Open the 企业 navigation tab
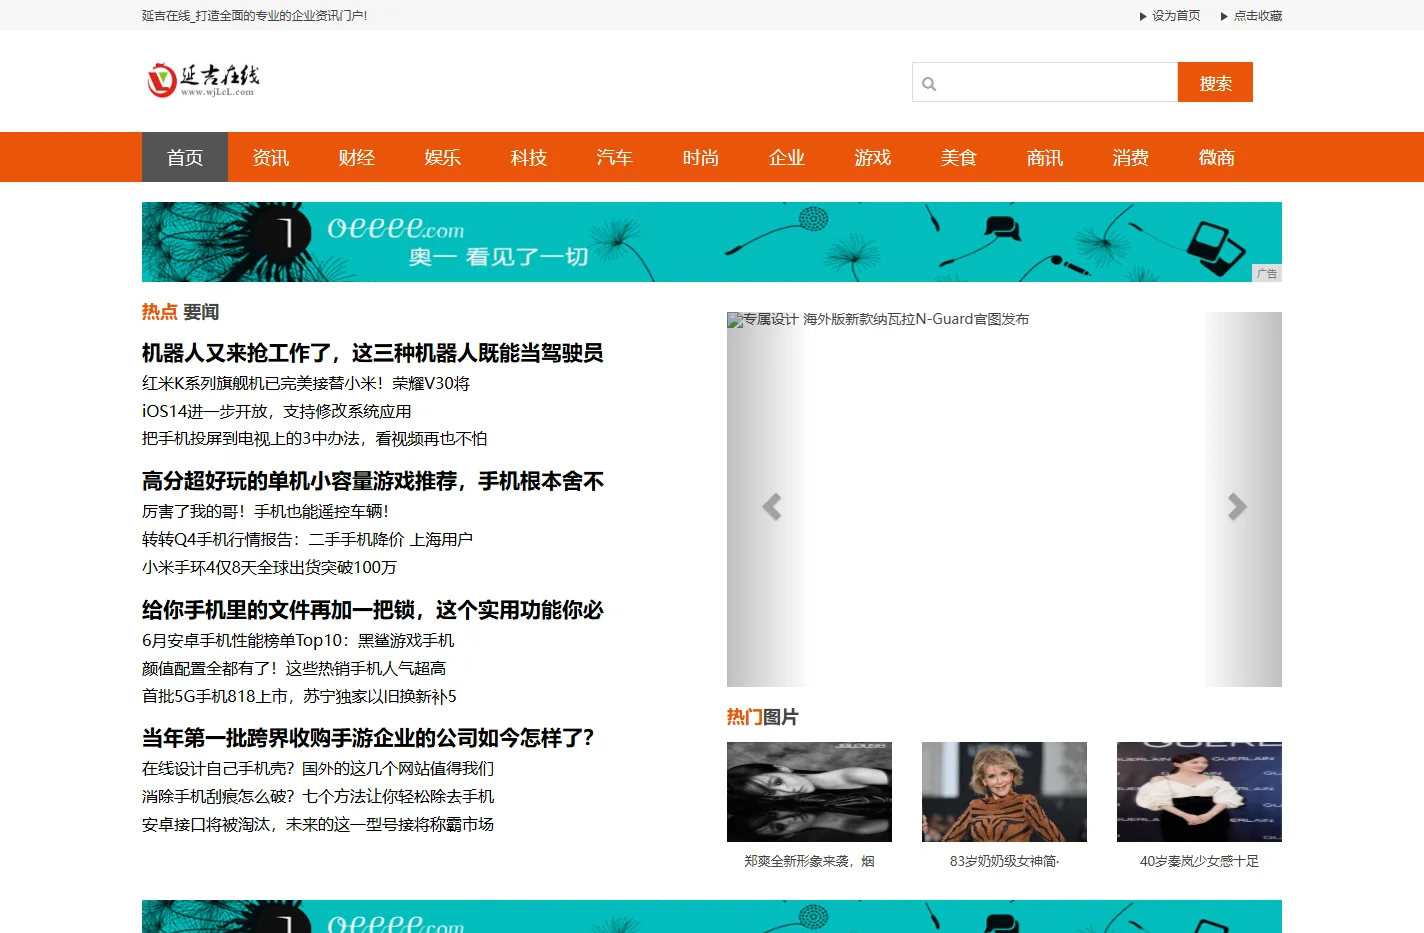The width and height of the screenshot is (1424, 933). 787,157
